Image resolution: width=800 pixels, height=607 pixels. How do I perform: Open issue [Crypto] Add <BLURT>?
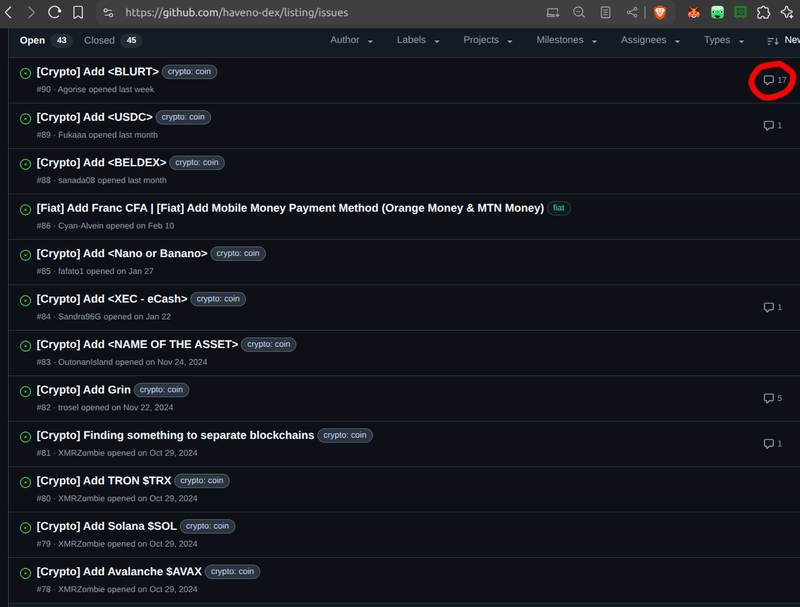(x=97, y=72)
